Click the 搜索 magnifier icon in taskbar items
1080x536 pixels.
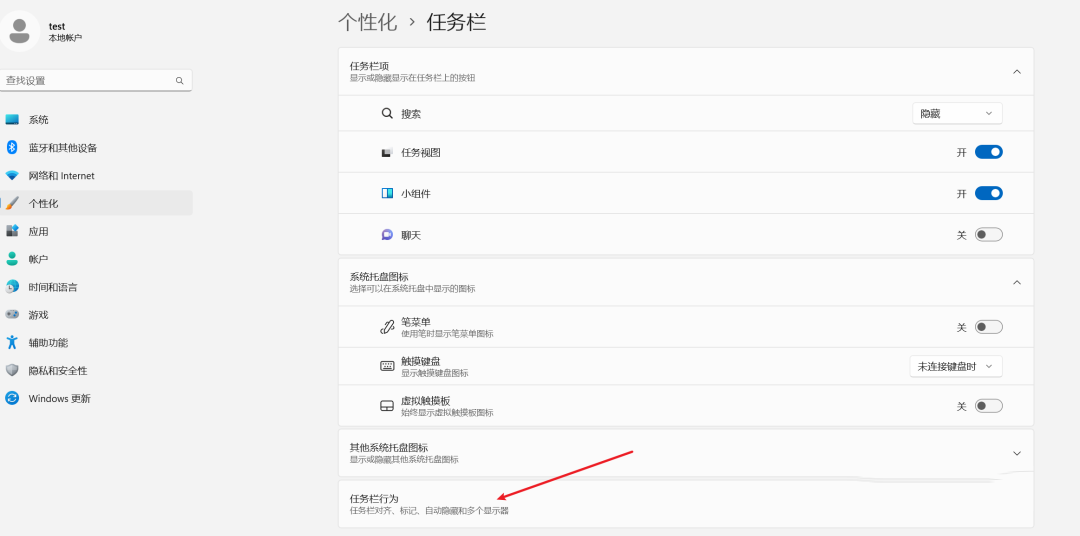point(387,113)
